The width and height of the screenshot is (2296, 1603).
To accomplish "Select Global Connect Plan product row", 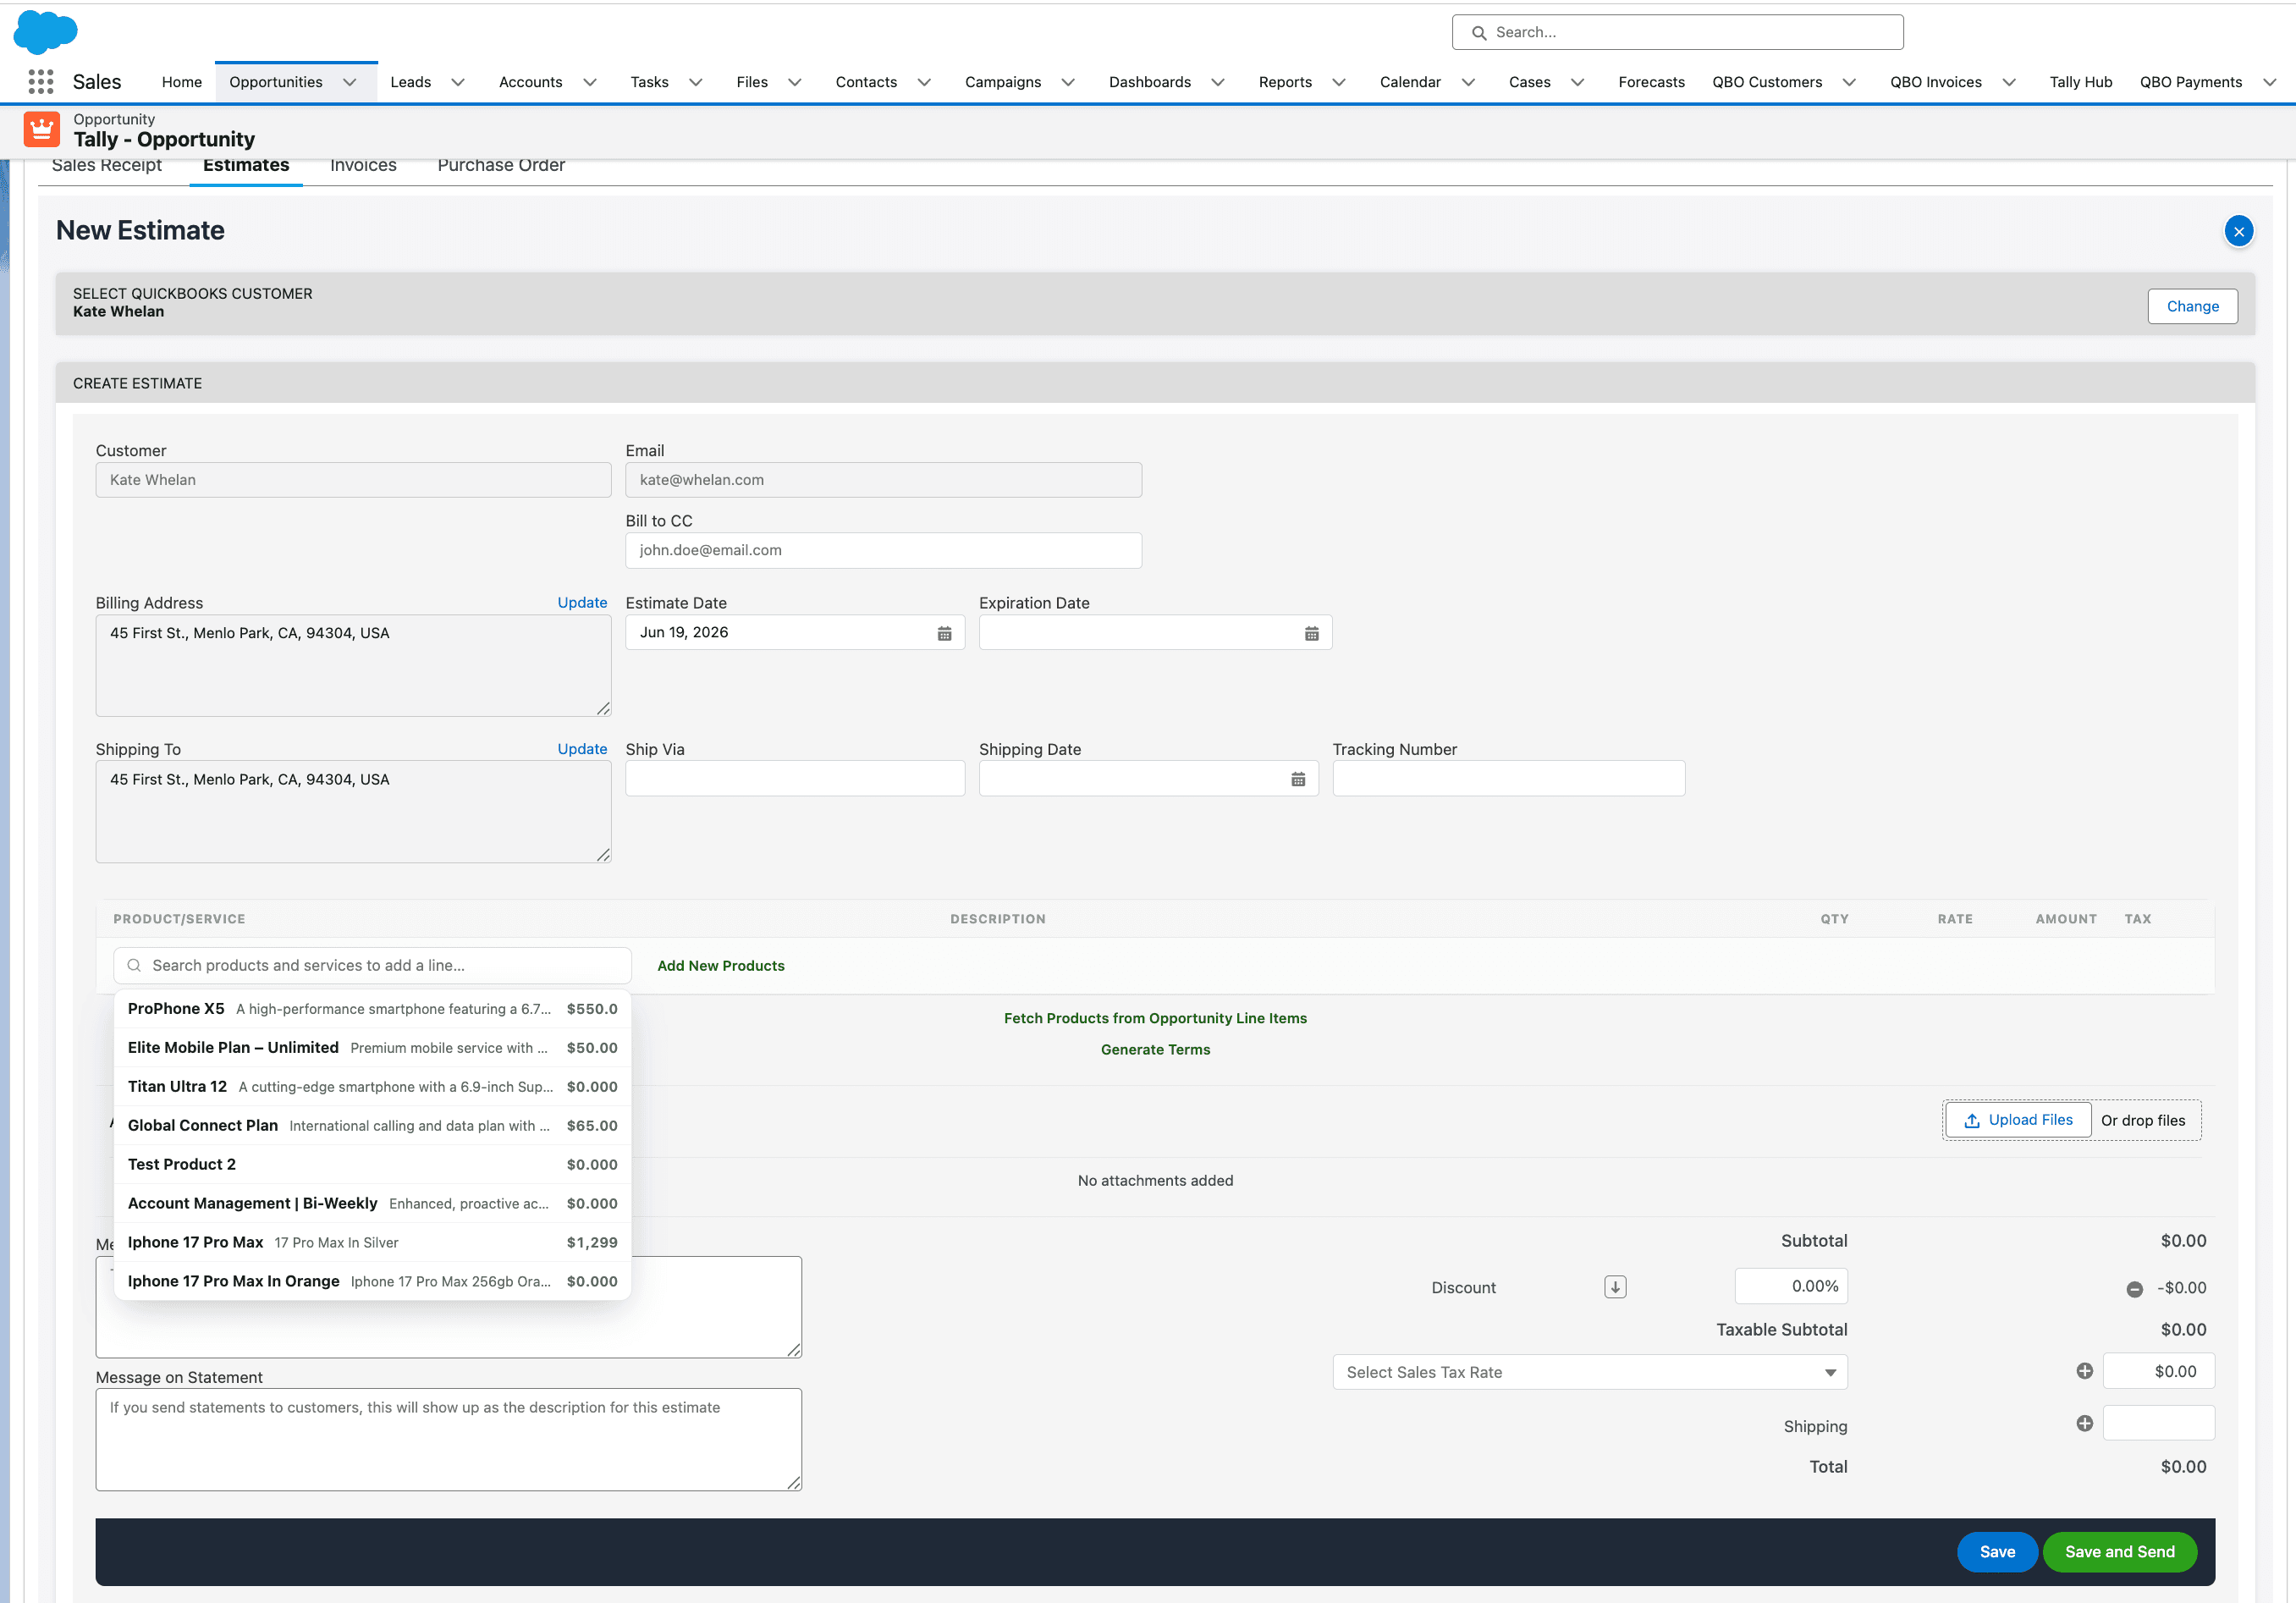I will point(372,1126).
